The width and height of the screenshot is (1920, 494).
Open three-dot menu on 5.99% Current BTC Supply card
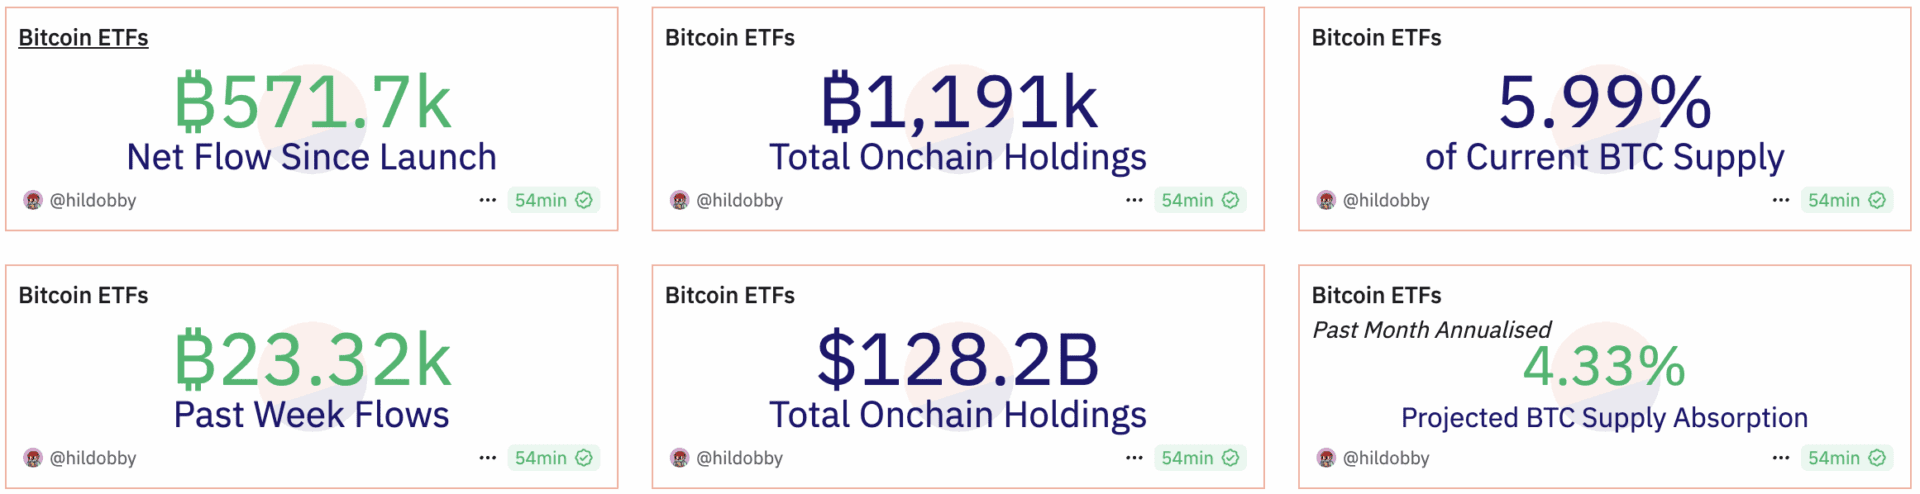1781,200
